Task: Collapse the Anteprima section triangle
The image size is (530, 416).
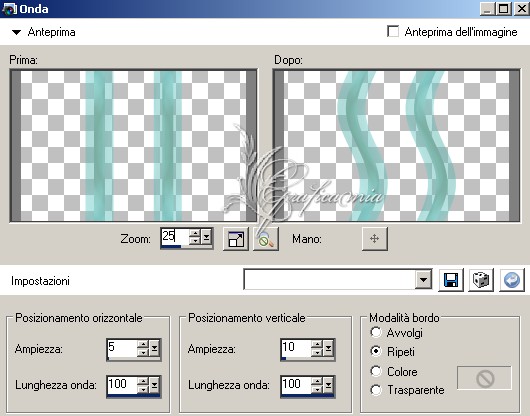Action: pos(16,32)
